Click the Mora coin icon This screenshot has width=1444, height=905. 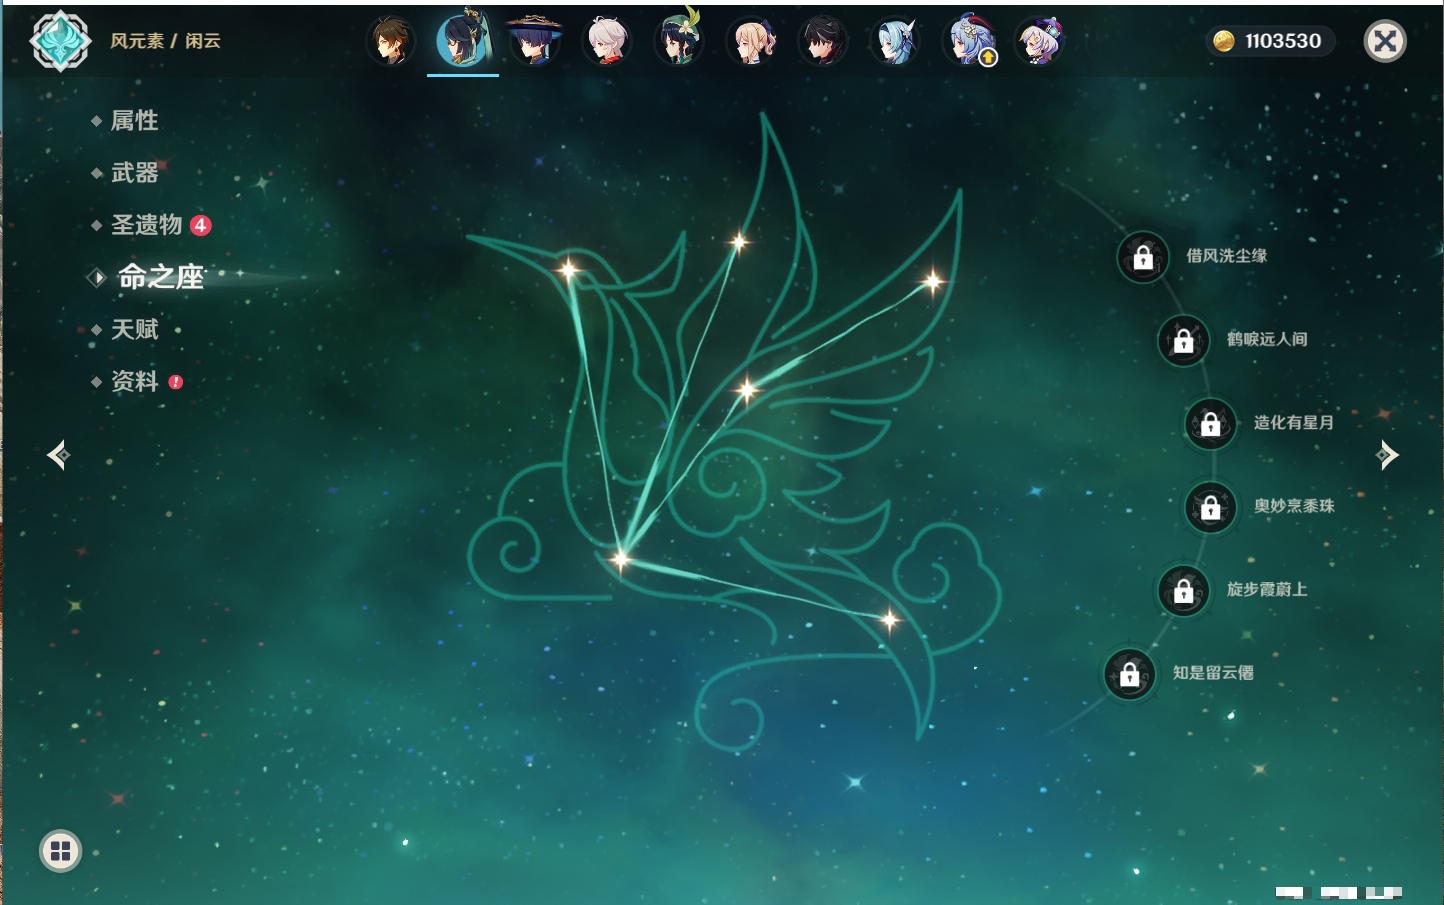[x=1223, y=41]
